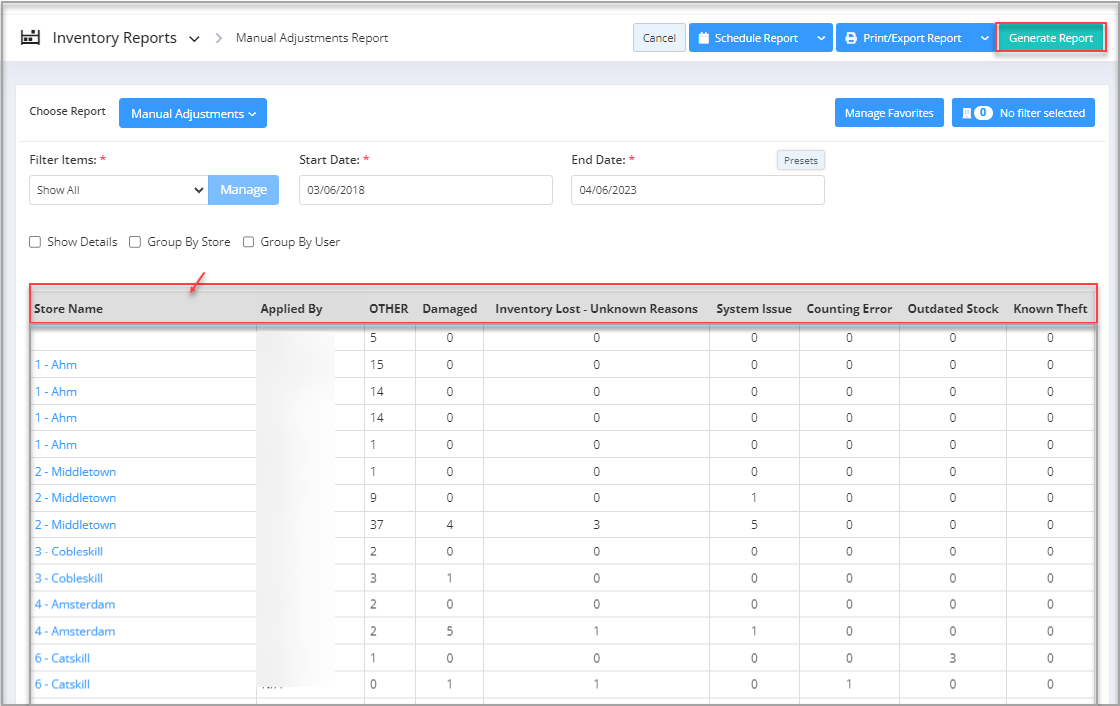The image size is (1120, 706).
Task: Enable Group By User checkbox
Action: point(249,242)
